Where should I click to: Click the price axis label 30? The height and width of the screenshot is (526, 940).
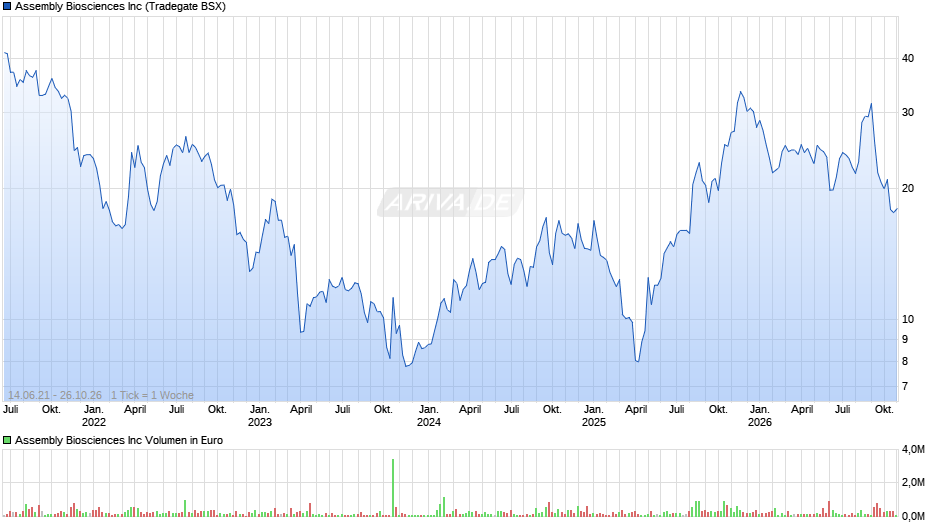908,112
